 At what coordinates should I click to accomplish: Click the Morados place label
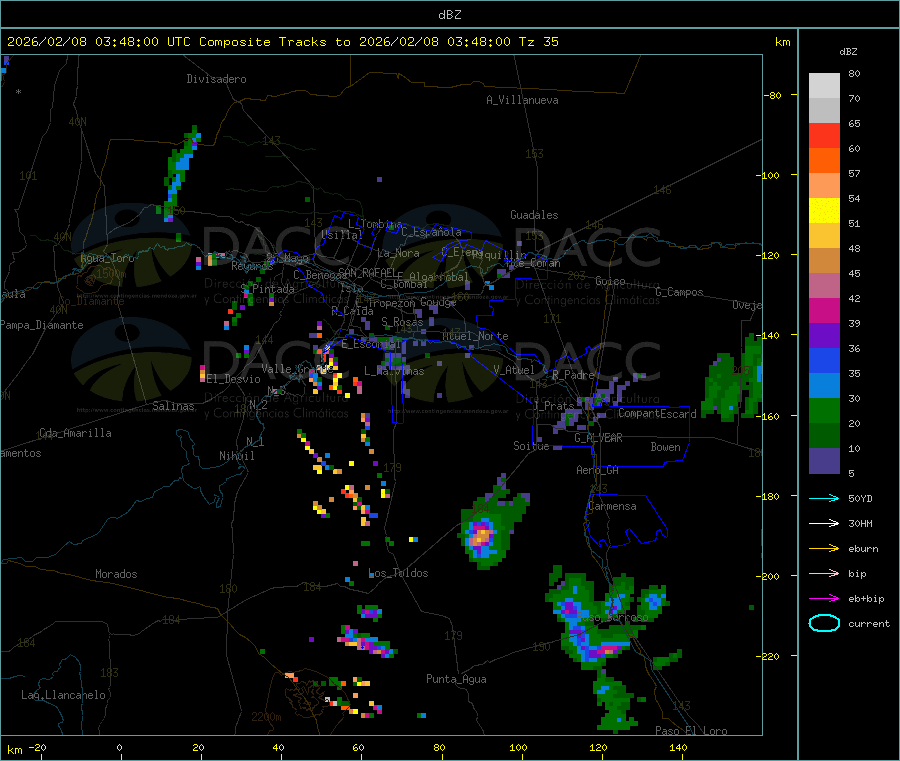[116, 574]
